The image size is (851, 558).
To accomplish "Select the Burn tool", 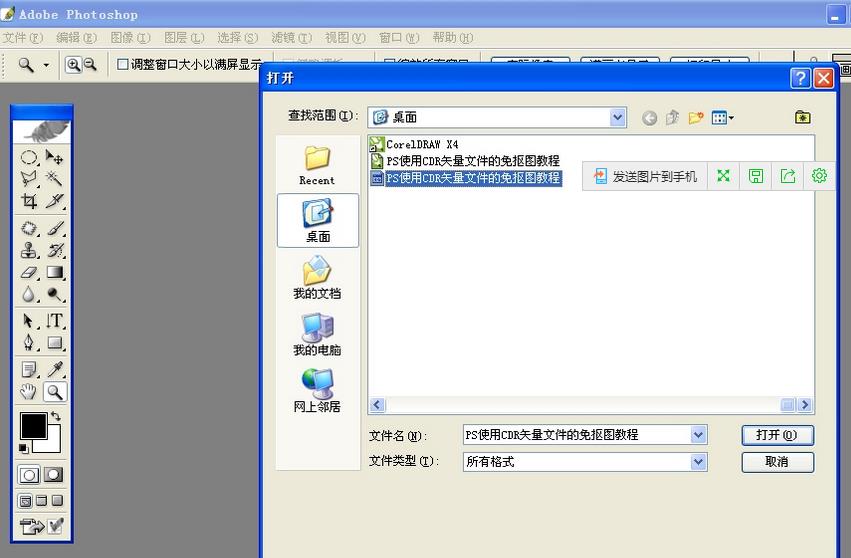I will 54,294.
